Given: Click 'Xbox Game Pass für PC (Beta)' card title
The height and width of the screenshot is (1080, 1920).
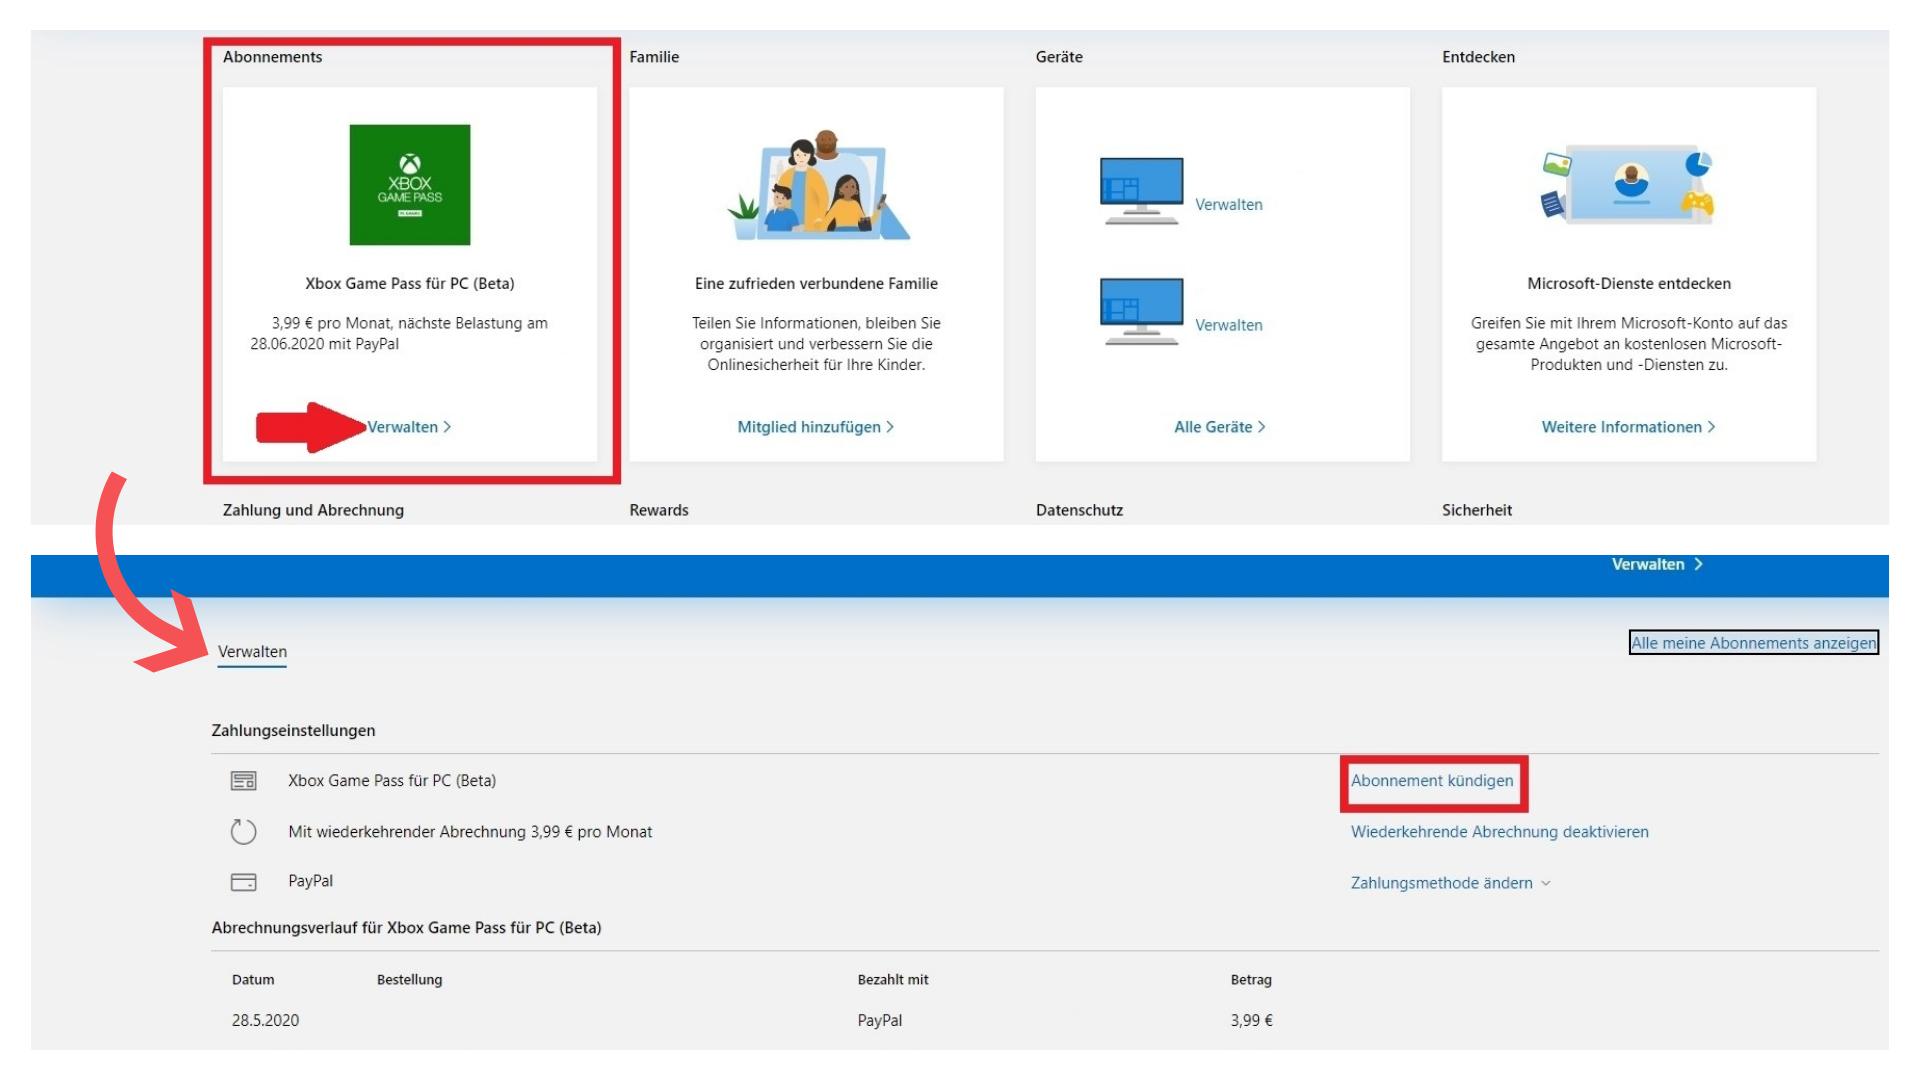Looking at the screenshot, I should click(x=410, y=284).
